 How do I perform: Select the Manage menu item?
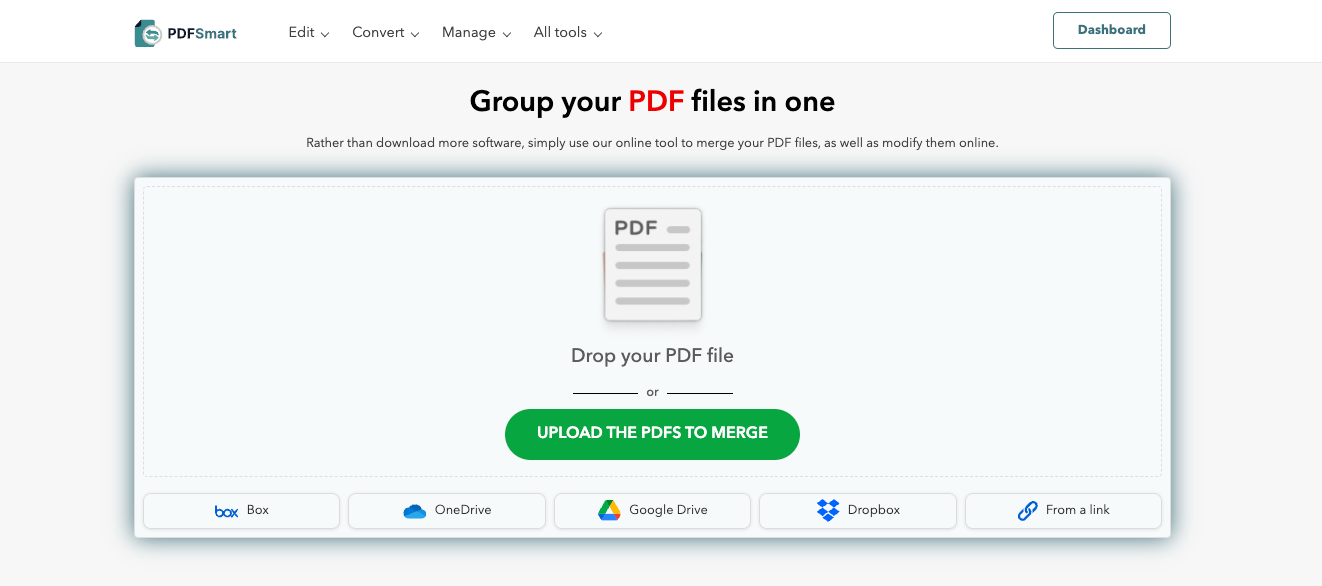click(x=468, y=32)
